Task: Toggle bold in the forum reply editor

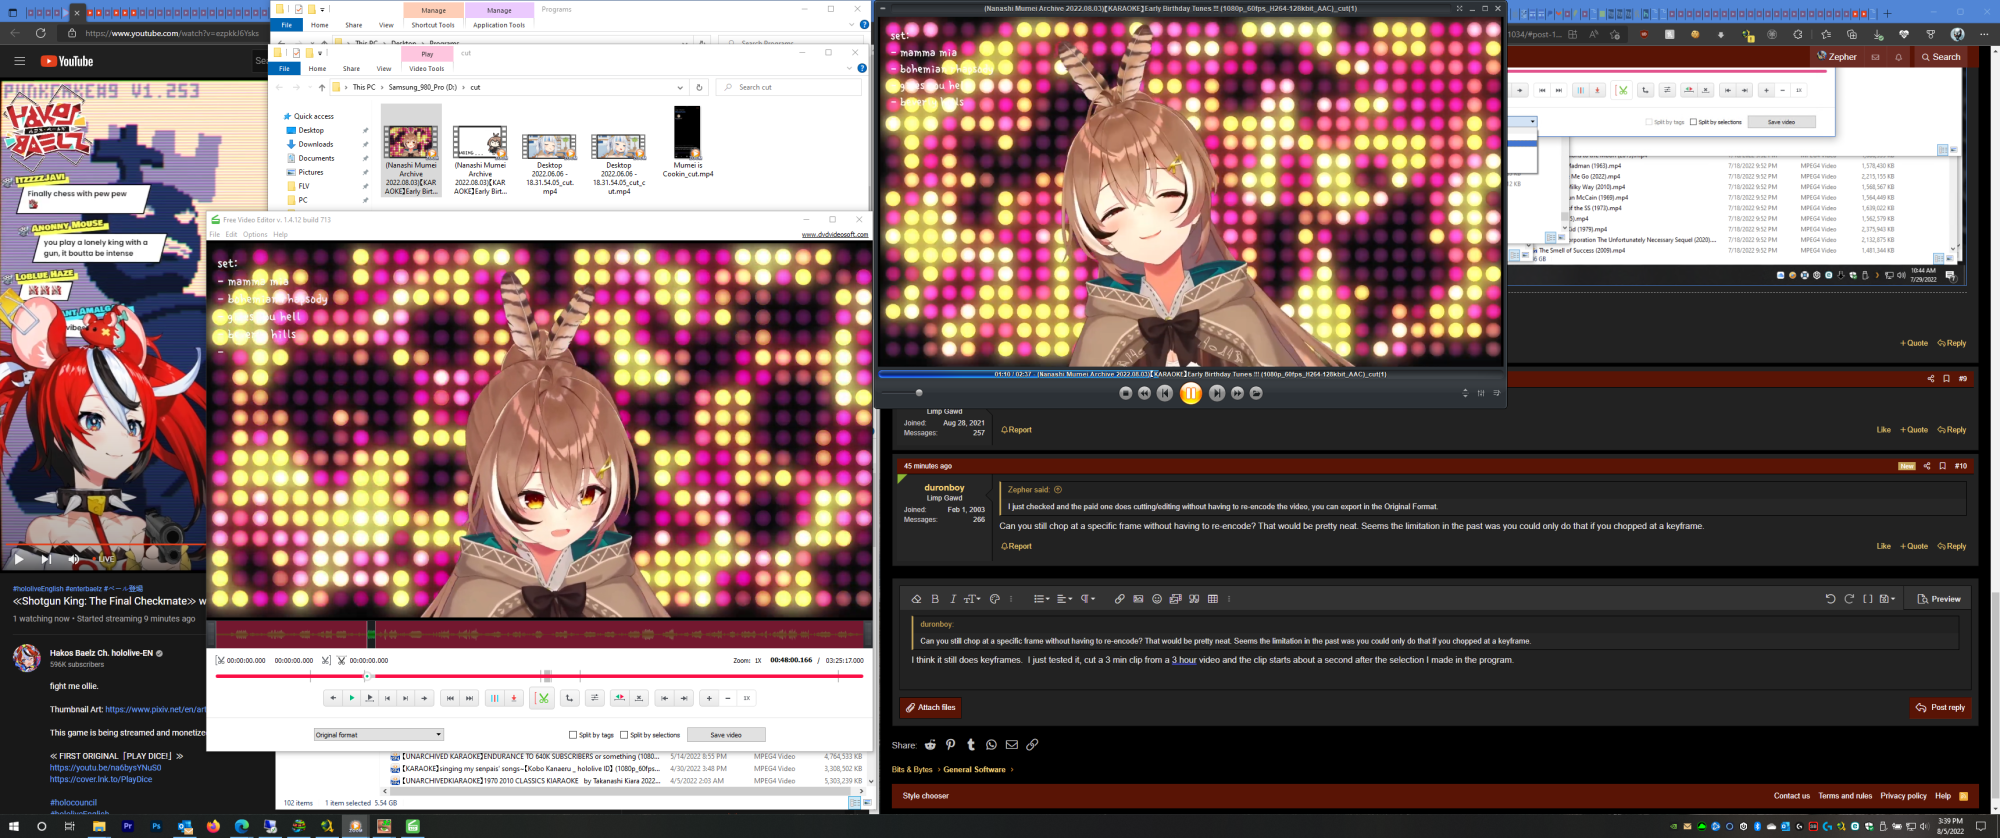Action: (x=935, y=599)
